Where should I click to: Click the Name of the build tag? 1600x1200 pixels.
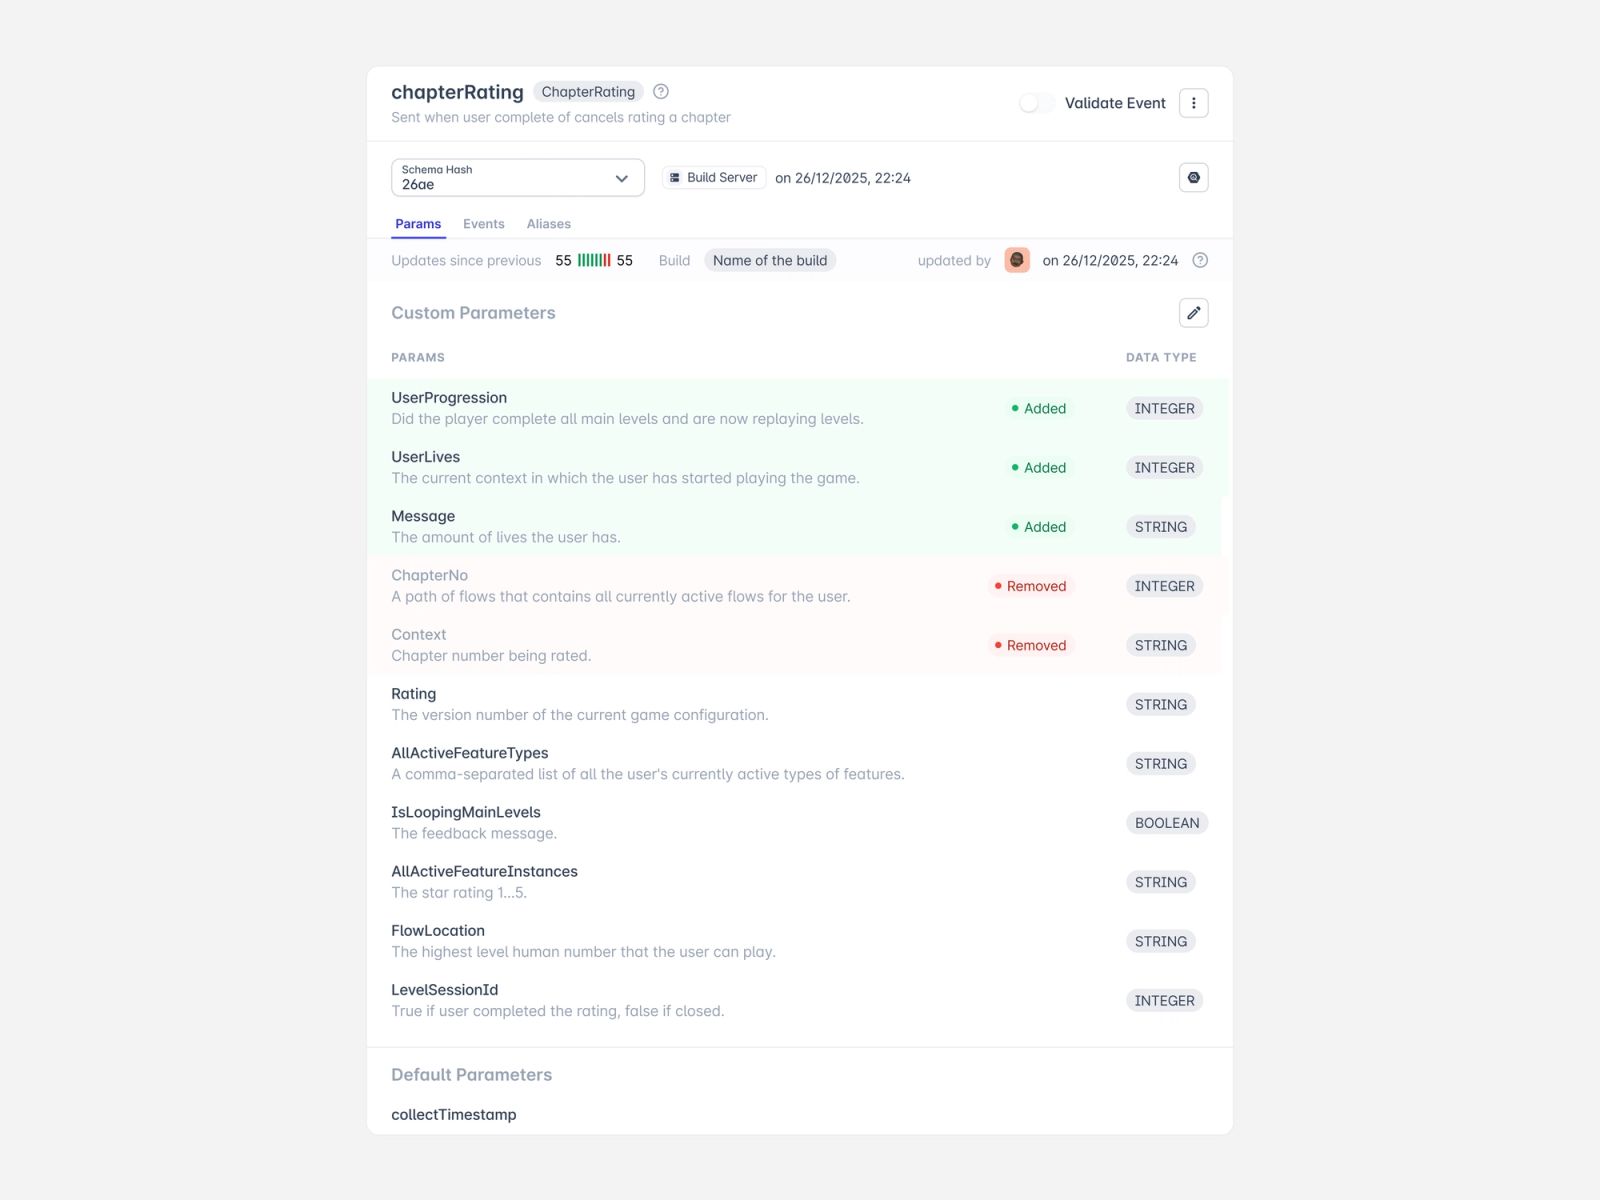click(x=770, y=260)
